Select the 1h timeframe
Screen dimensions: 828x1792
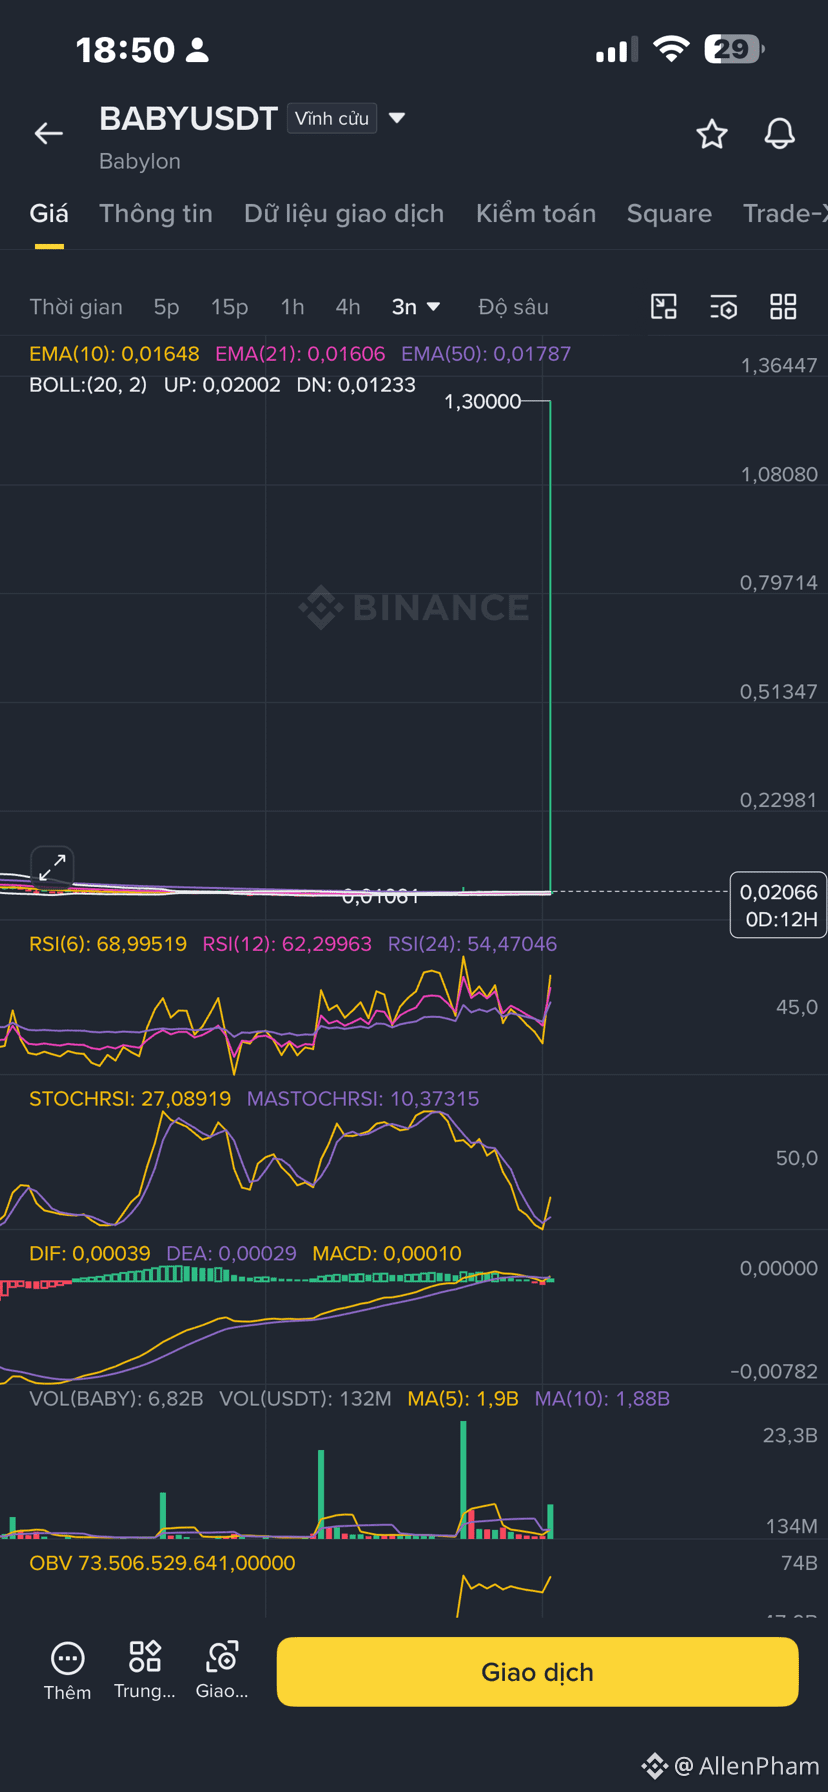pyautogui.click(x=292, y=307)
